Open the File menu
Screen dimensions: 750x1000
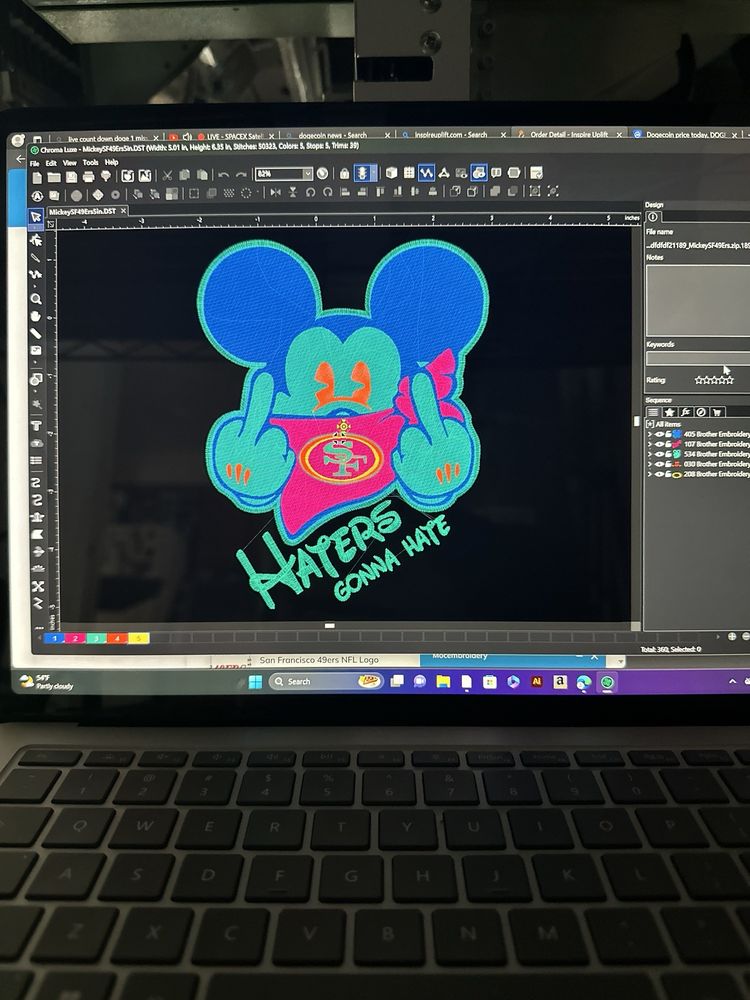[35, 162]
